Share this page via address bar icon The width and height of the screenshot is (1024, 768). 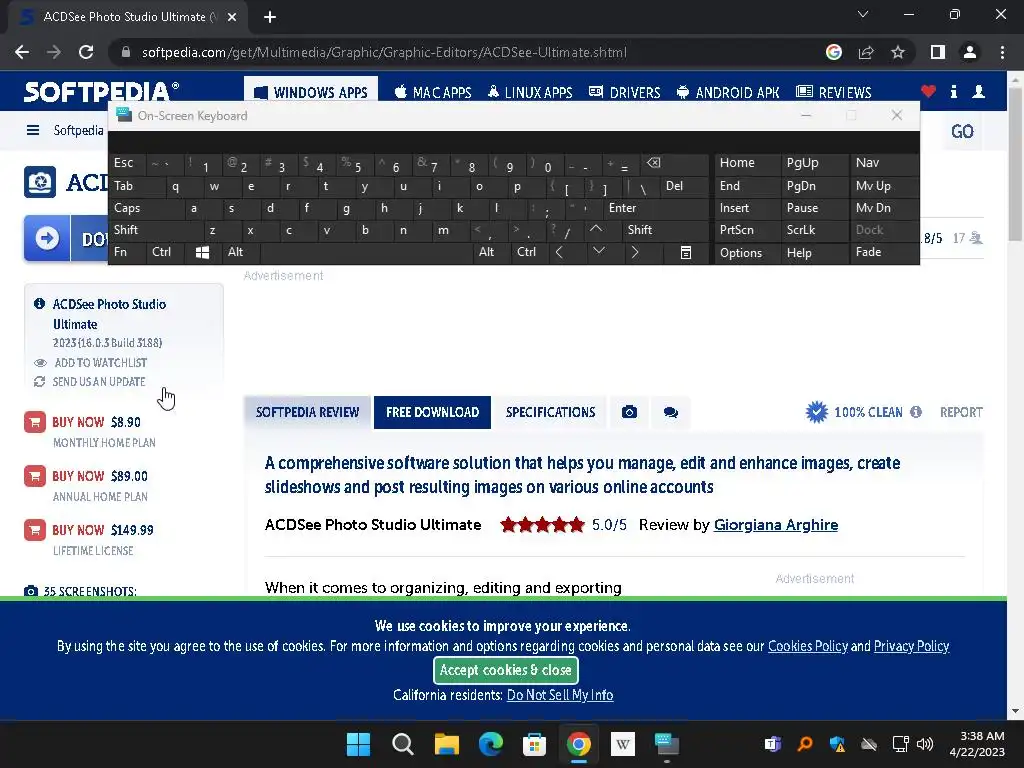click(866, 52)
